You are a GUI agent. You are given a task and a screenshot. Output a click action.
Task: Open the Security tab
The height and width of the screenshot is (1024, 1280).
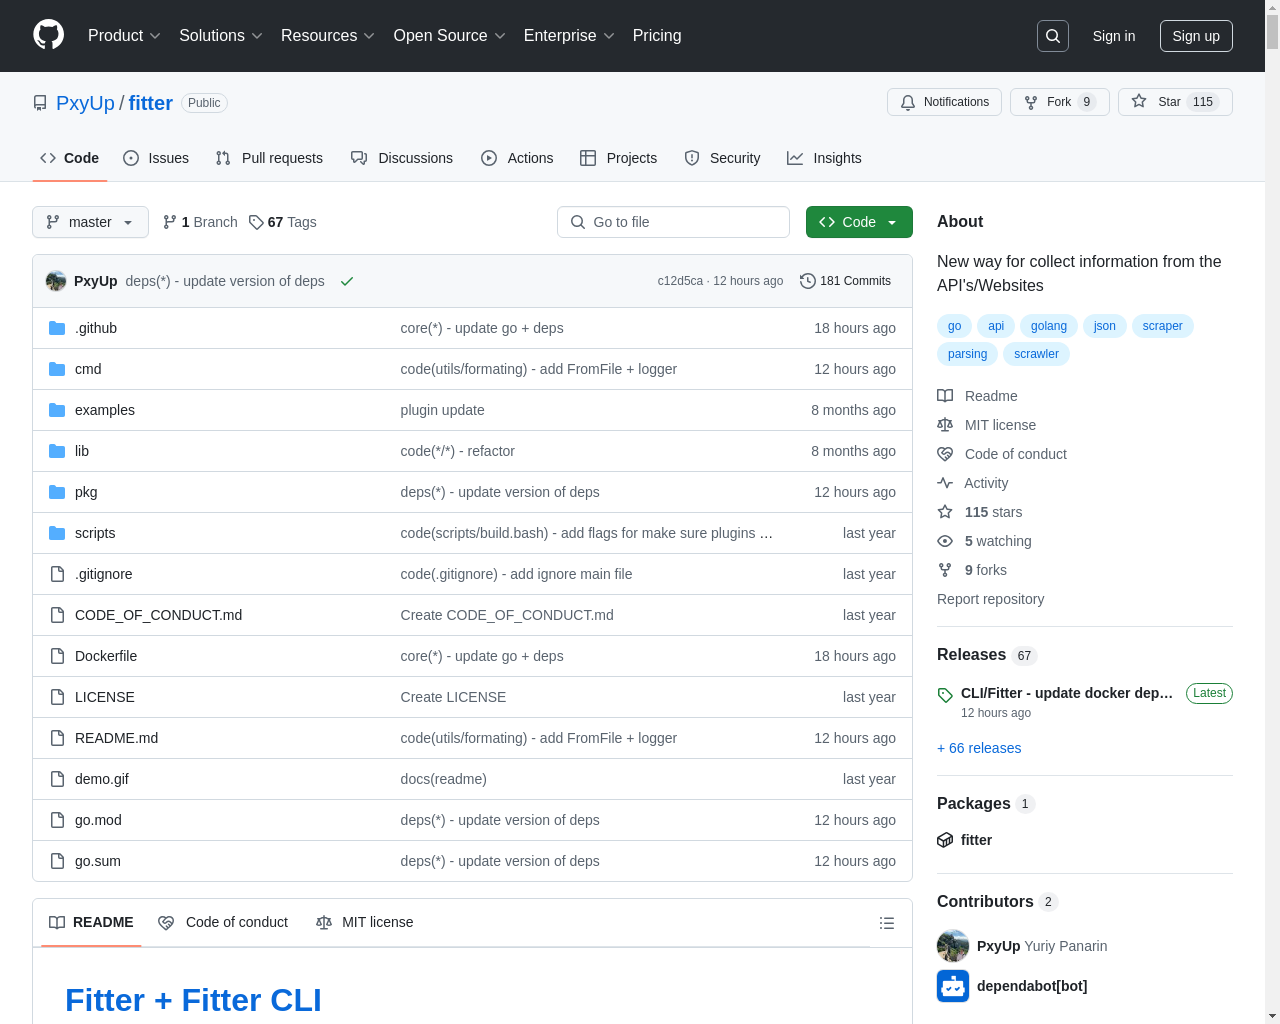[x=722, y=158]
